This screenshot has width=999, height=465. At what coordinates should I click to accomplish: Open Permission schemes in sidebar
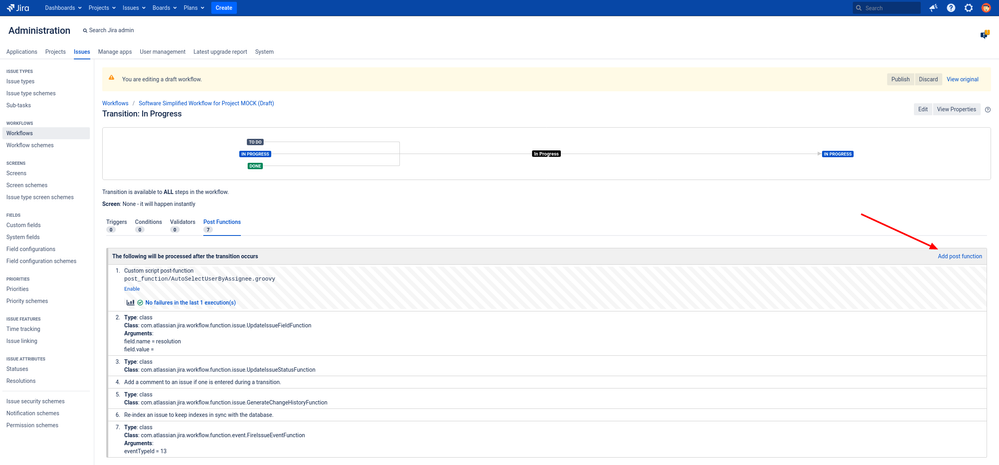[32, 425]
